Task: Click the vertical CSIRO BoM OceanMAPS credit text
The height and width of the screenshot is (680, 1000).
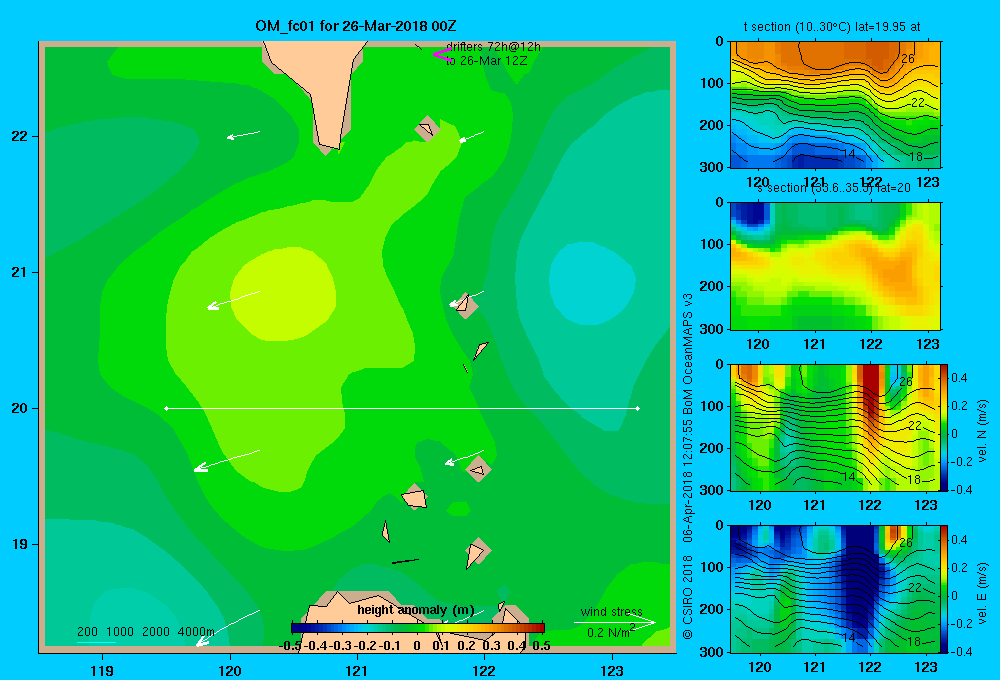Action: (688, 466)
